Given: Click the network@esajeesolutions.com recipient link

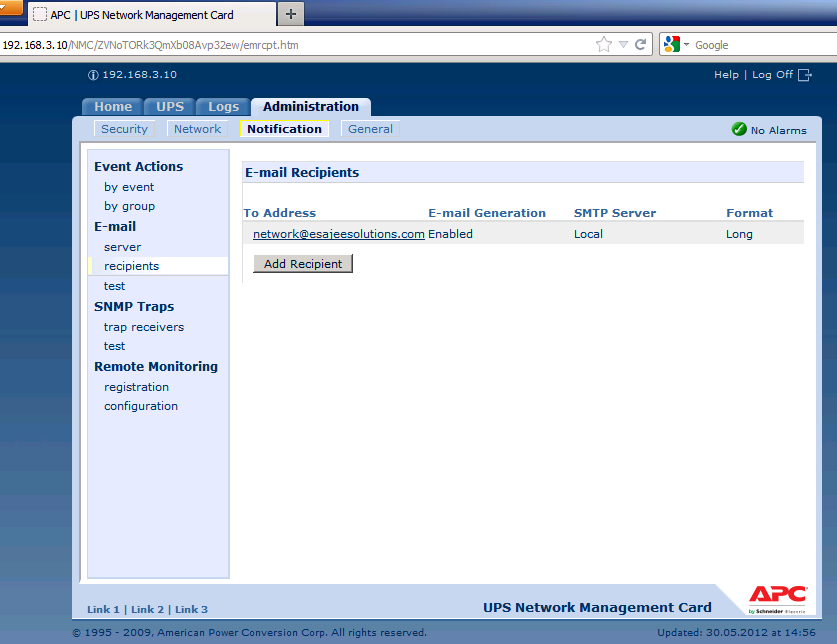Looking at the screenshot, I should click(338, 234).
